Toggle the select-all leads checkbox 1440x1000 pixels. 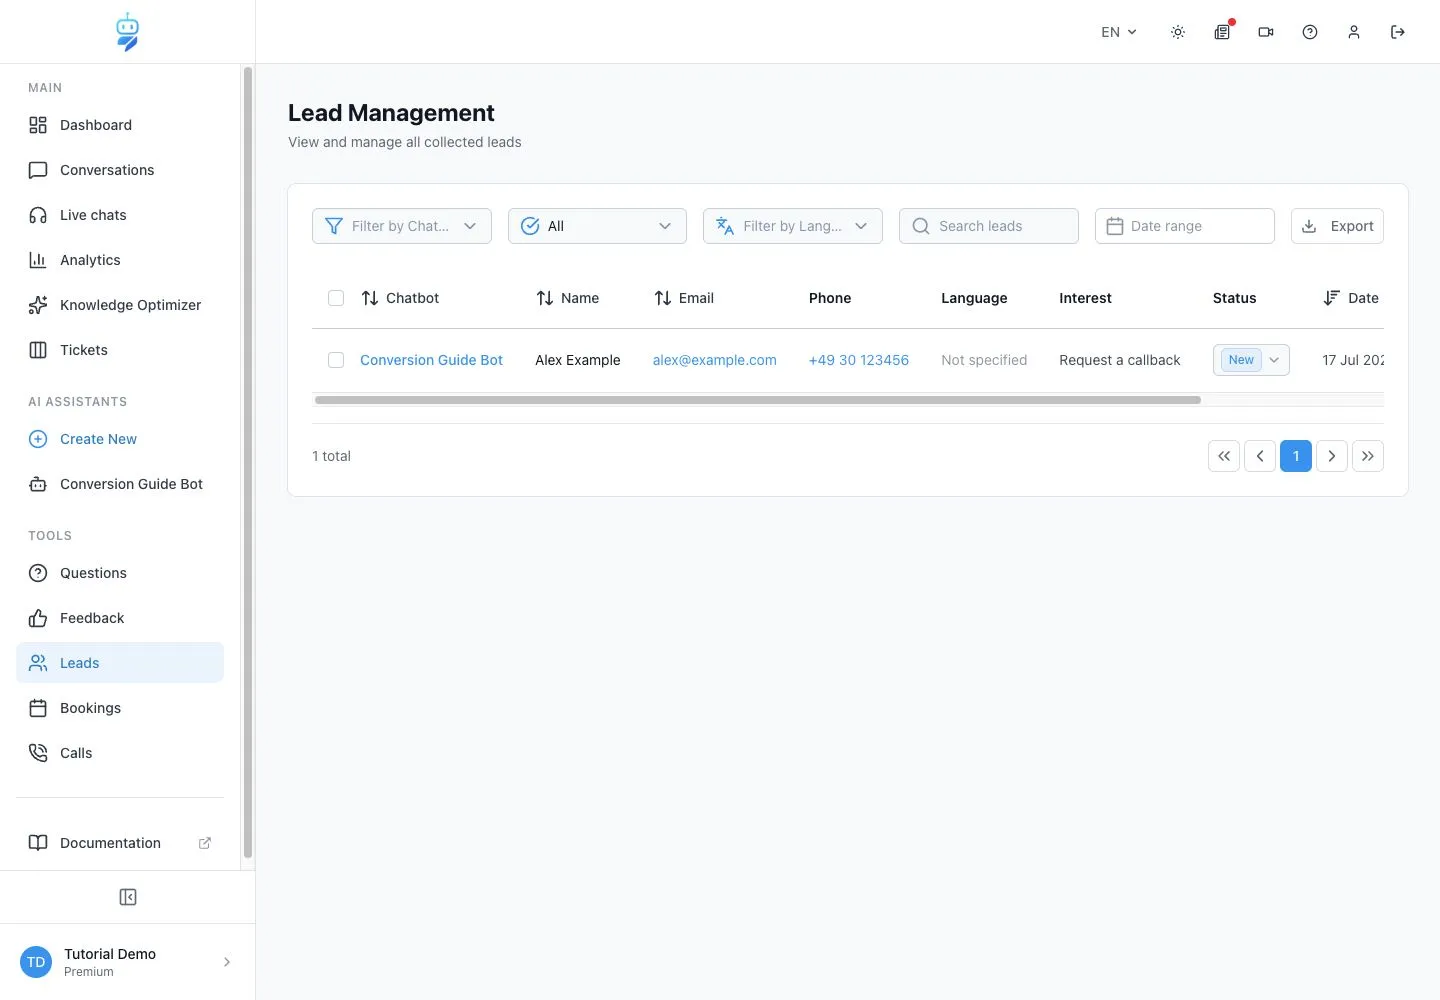[x=336, y=298]
